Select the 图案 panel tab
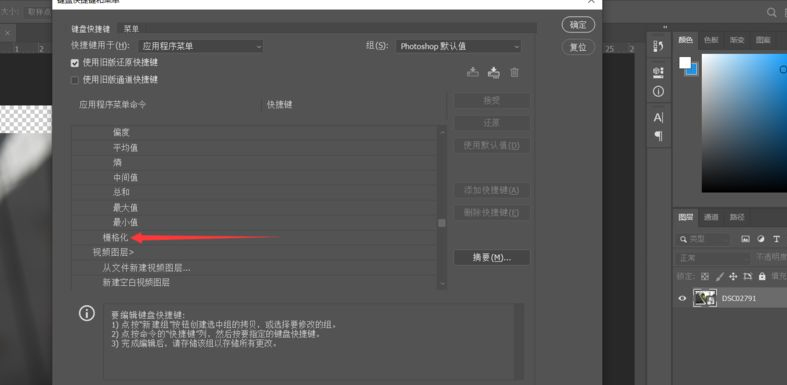 763,40
